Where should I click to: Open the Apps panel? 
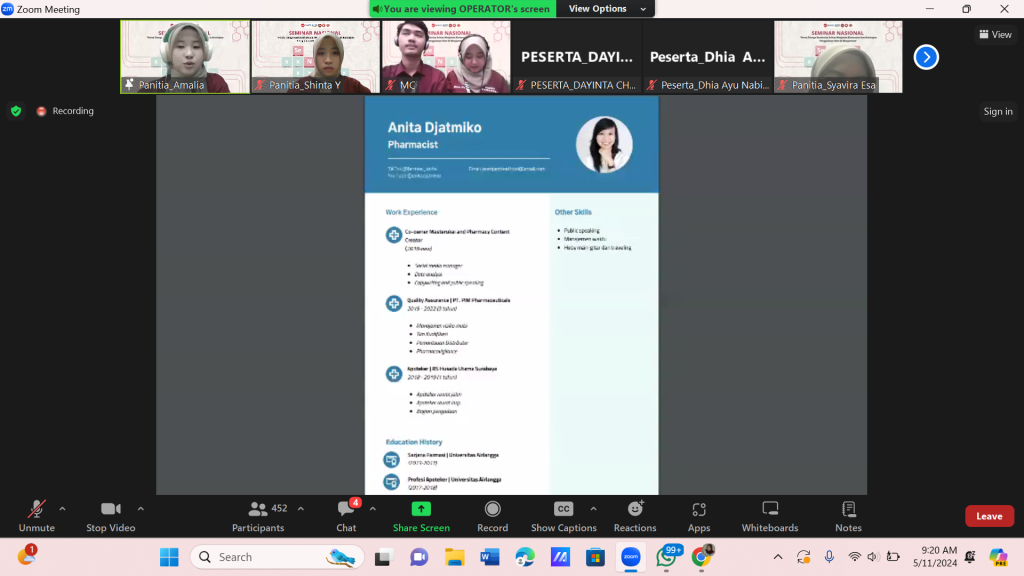click(x=699, y=516)
